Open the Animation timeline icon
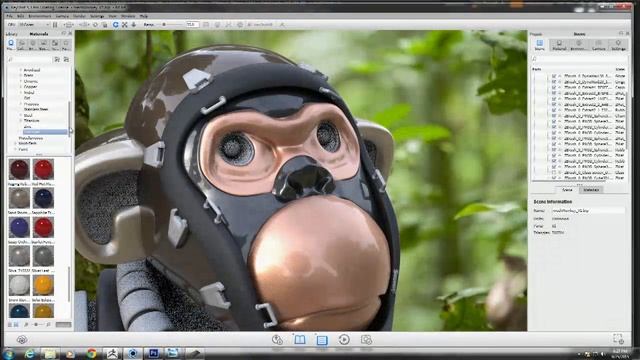Screen dimensions: 640x360 point(344,340)
